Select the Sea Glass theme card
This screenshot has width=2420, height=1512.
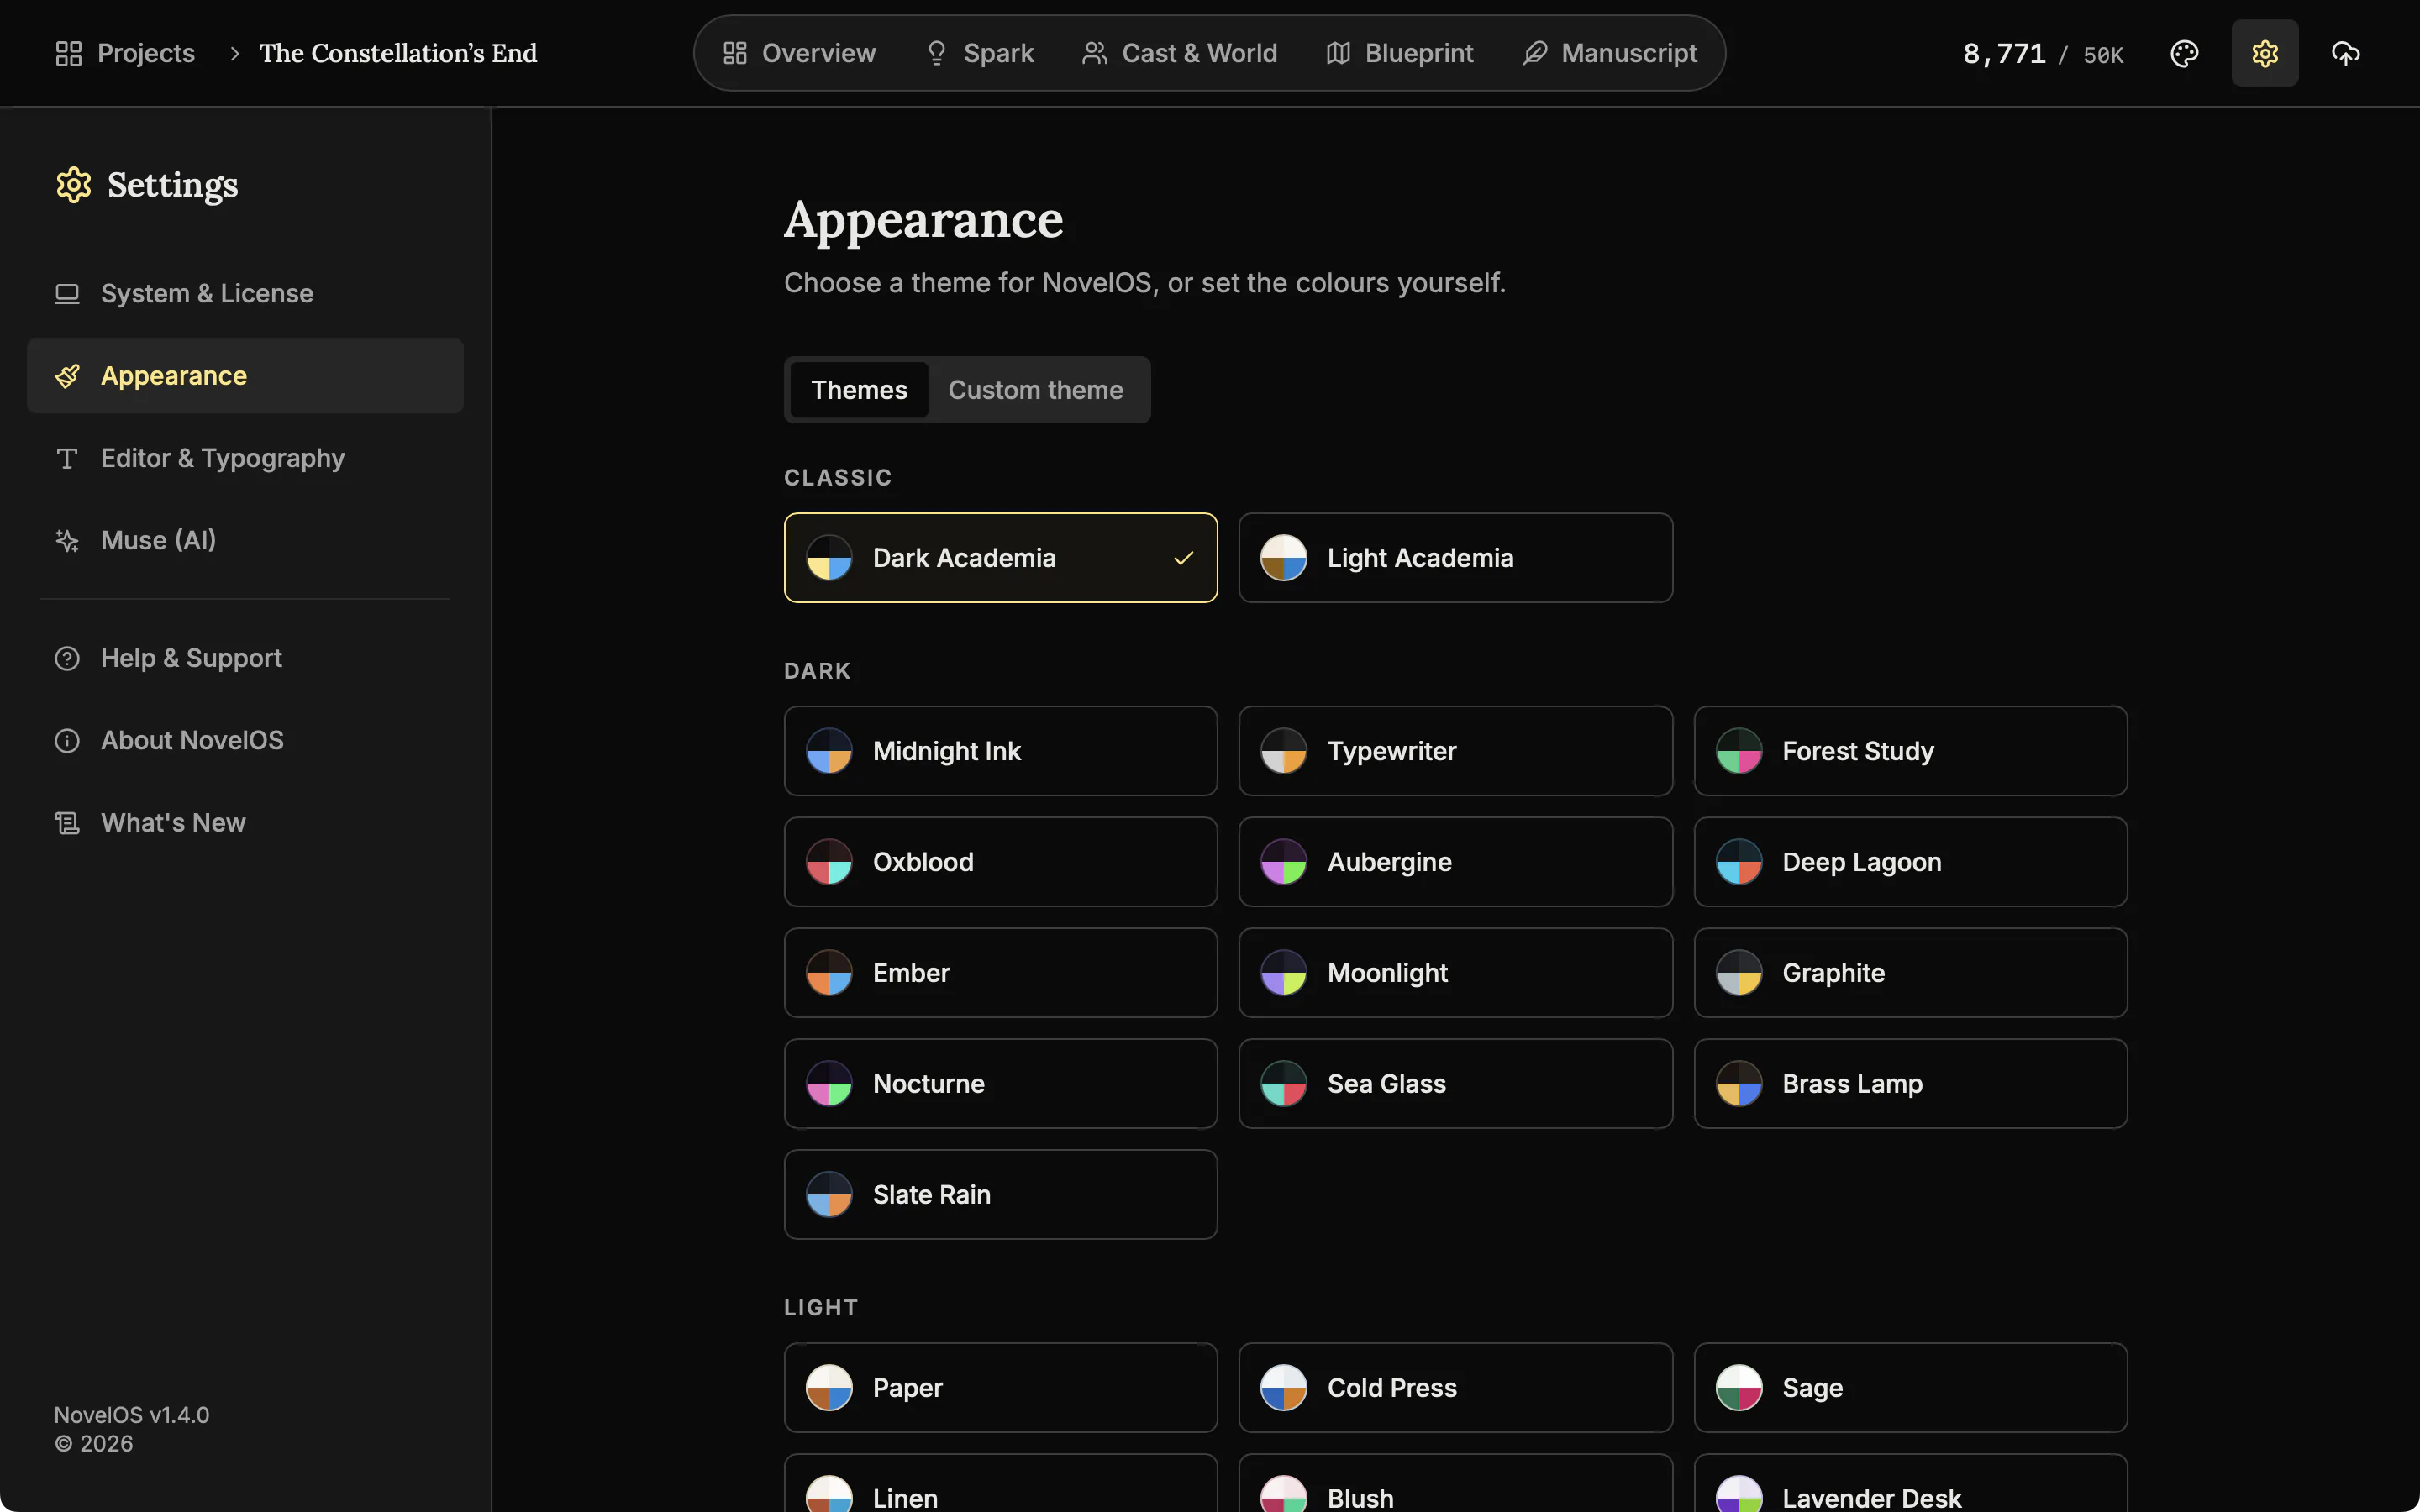(x=1455, y=1084)
